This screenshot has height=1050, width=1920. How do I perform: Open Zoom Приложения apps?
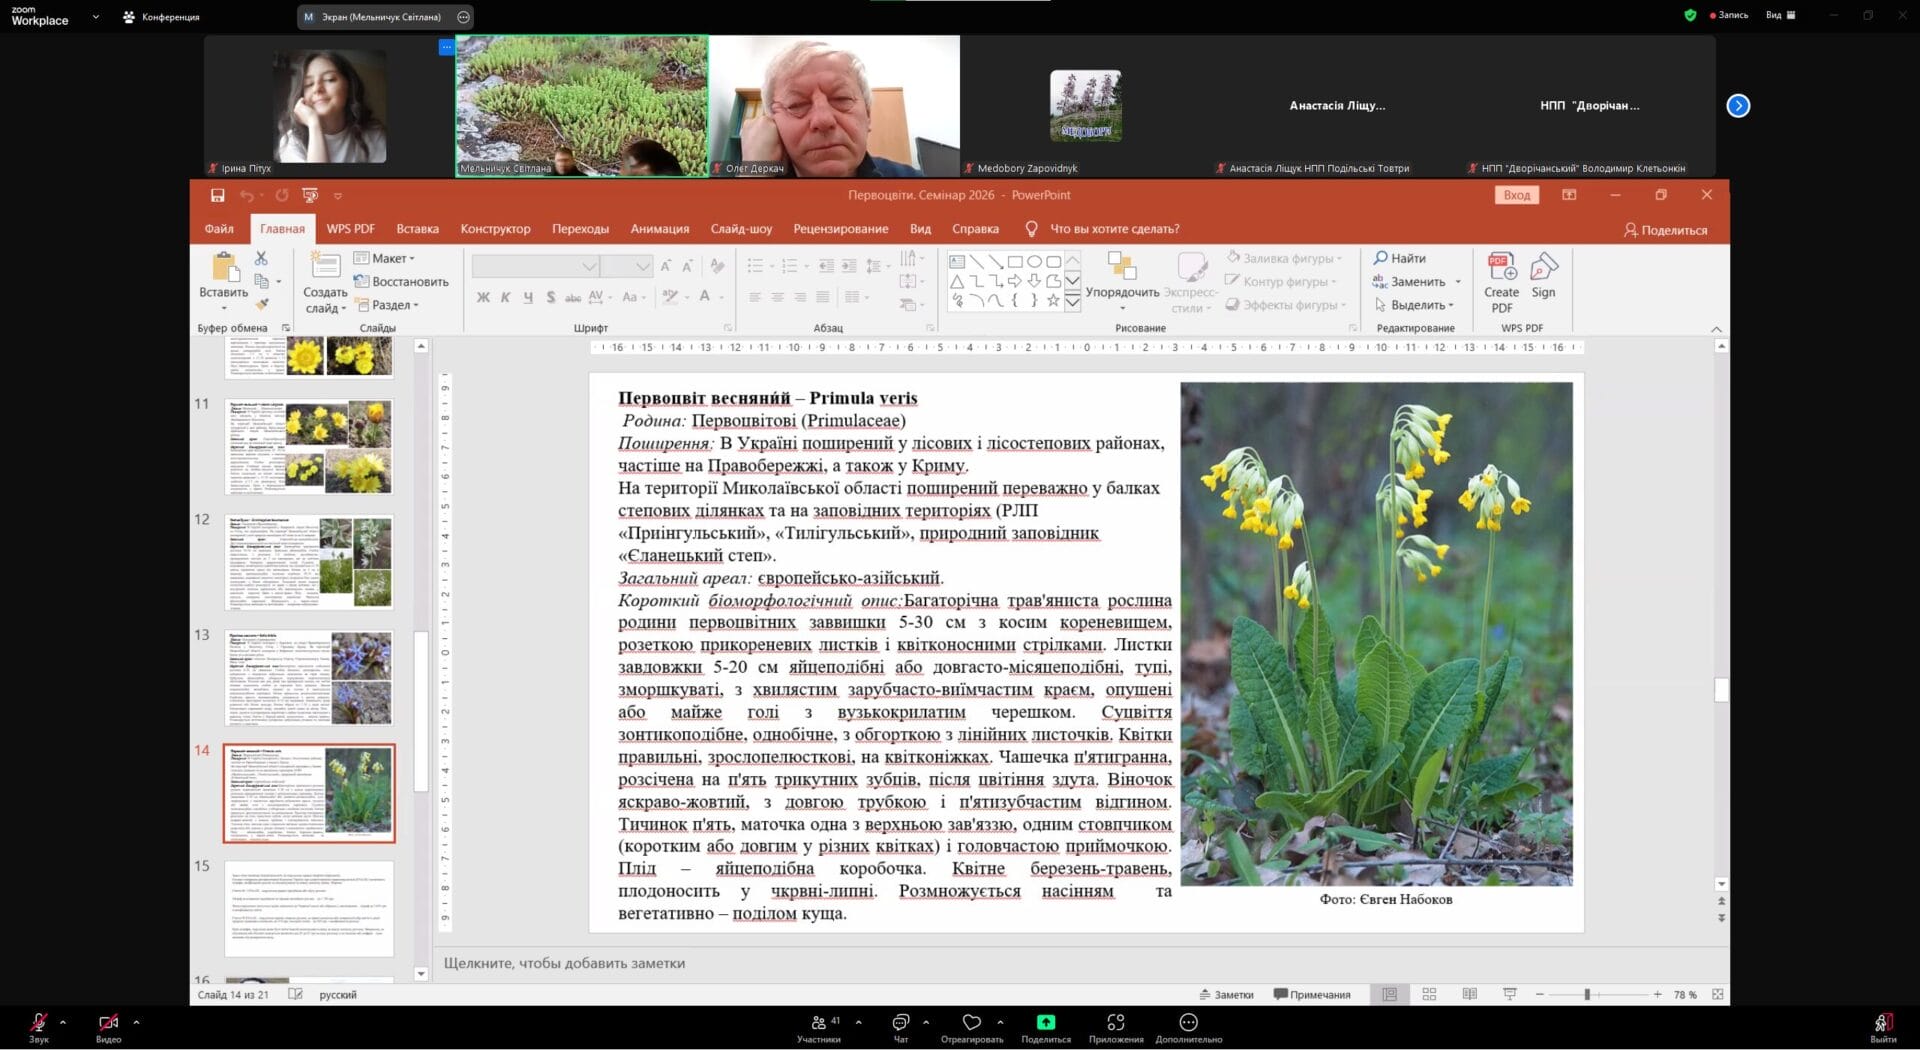1115,1023
